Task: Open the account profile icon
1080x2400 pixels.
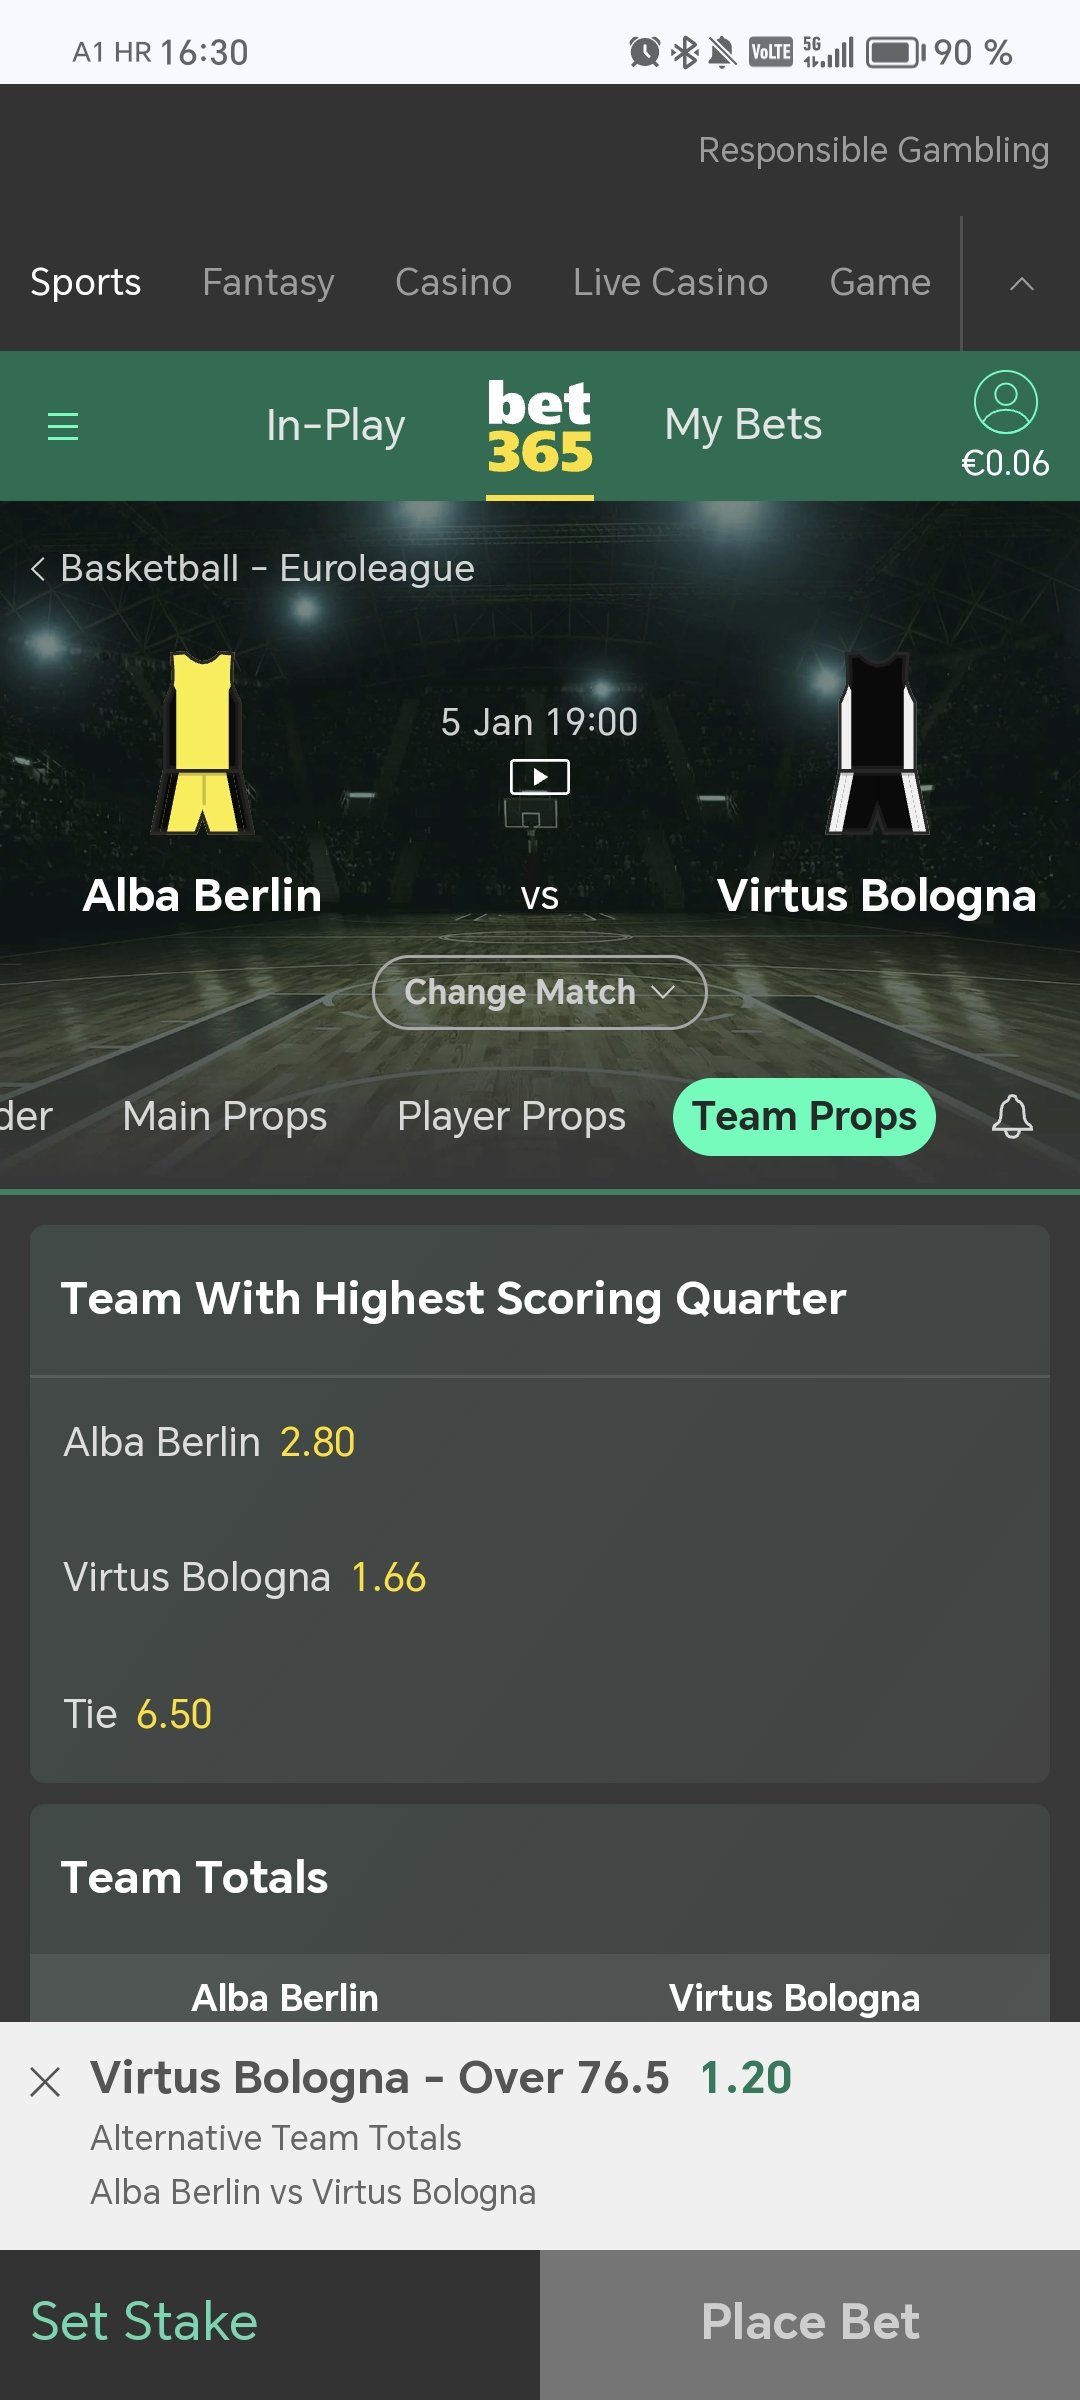Action: pos(1005,403)
